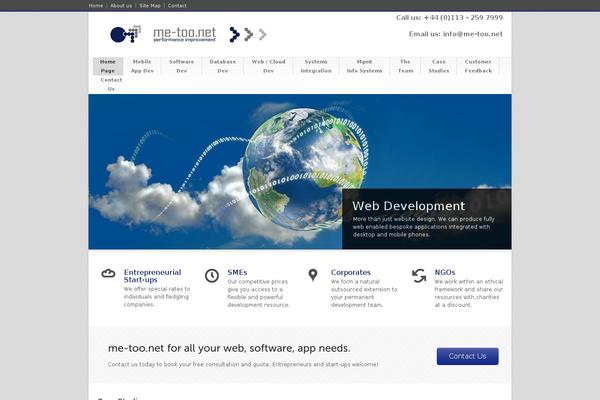This screenshot has height=400, width=600.
Task: Open The Team navigation item
Action: pyautogui.click(x=406, y=66)
